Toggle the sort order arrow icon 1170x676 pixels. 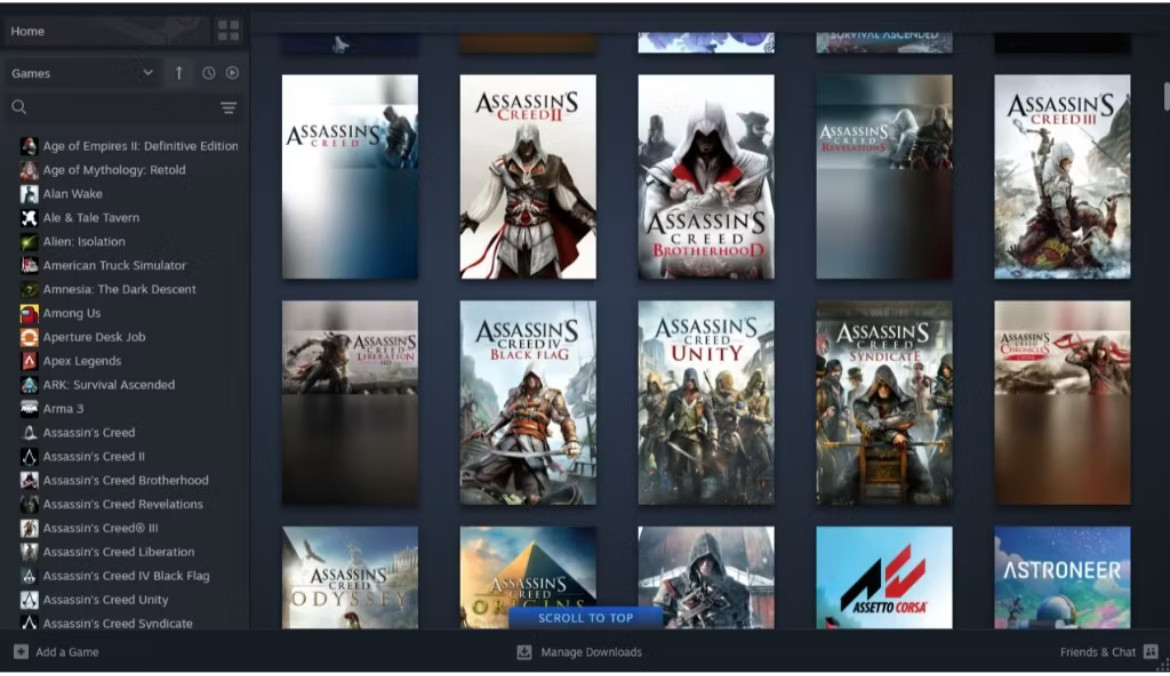[179, 73]
